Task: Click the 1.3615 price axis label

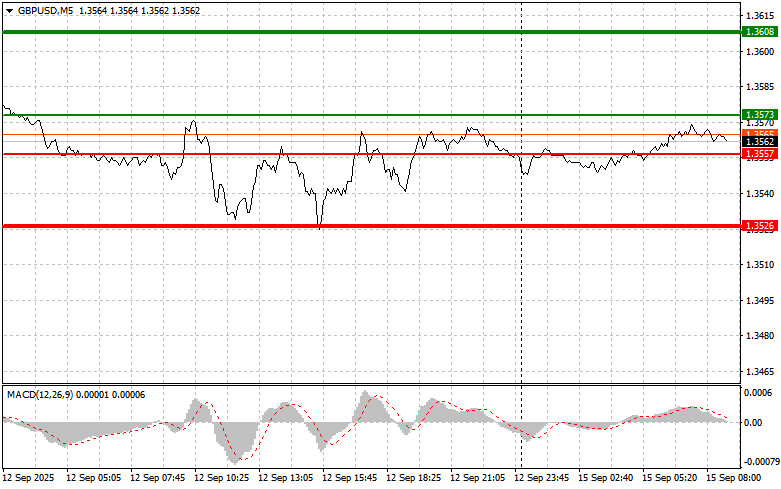Action: (759, 16)
